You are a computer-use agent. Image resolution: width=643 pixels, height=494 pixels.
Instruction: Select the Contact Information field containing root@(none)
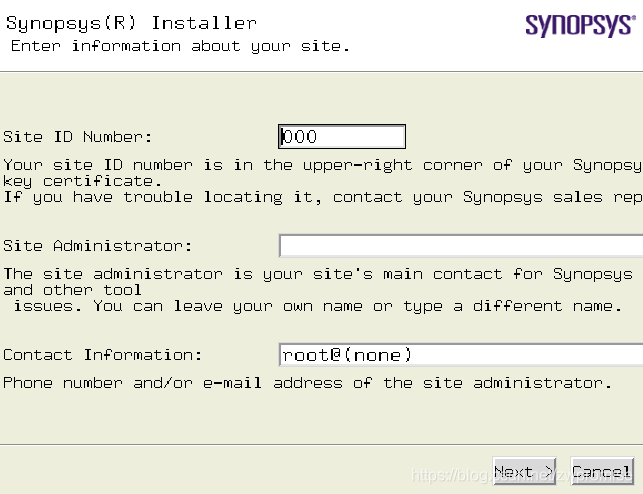(461, 355)
